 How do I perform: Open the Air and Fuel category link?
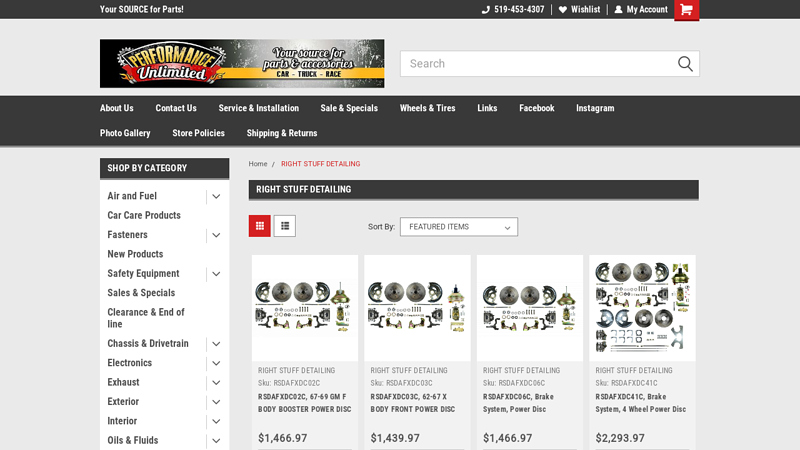click(132, 196)
